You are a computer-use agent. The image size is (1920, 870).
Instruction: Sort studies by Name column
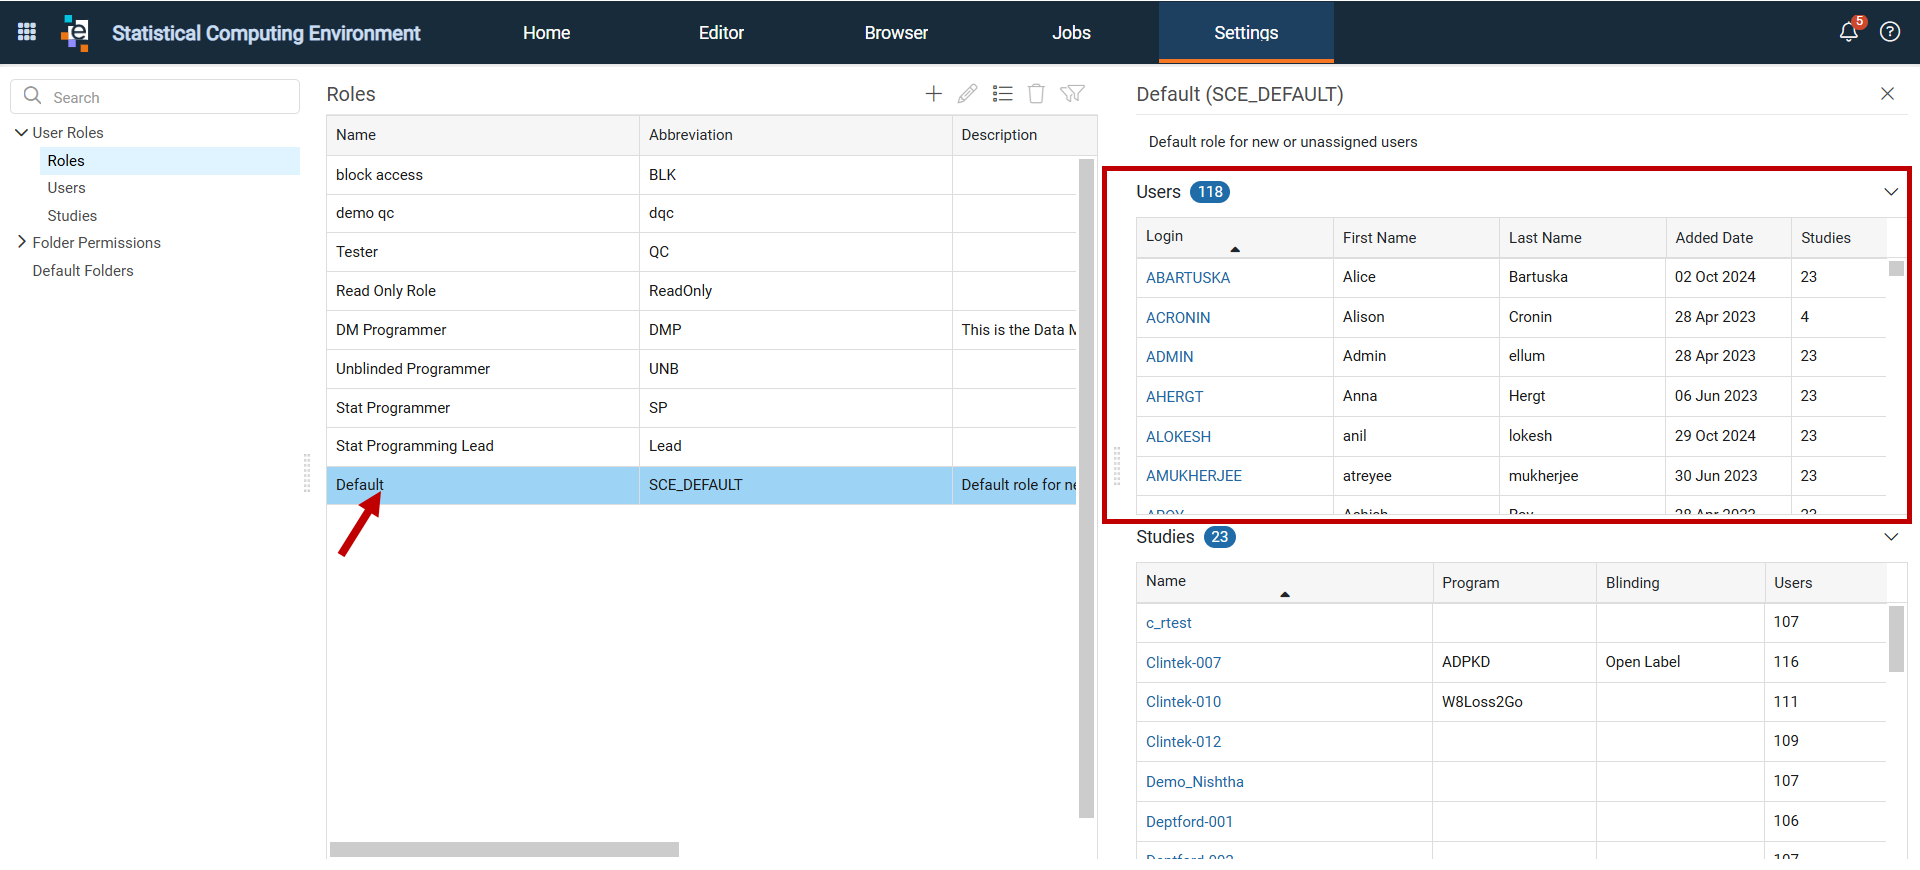click(x=1284, y=583)
